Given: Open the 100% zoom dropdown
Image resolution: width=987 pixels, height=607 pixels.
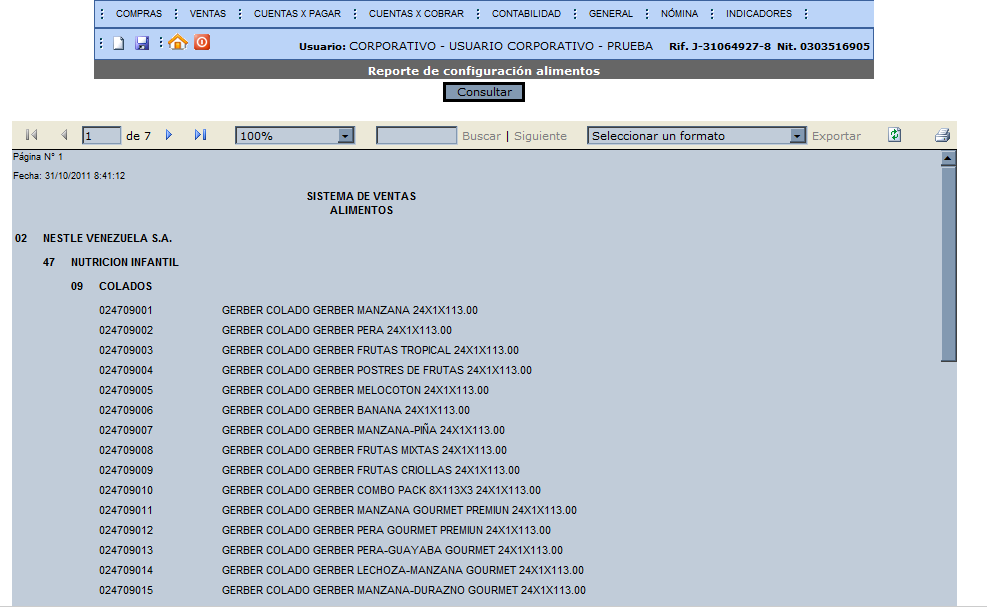Looking at the screenshot, I should pos(295,135).
